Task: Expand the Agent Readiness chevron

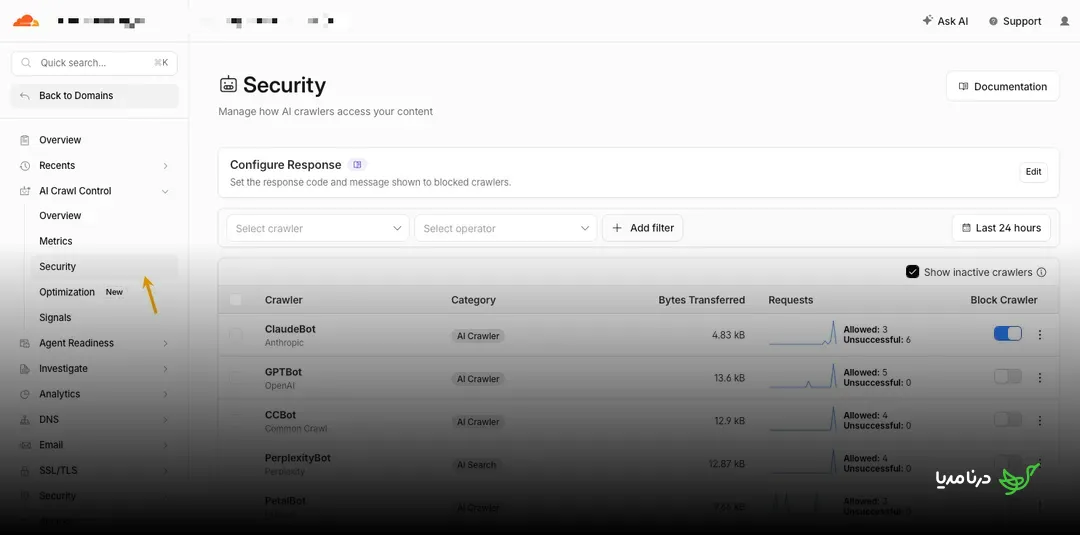Action: tap(165, 343)
